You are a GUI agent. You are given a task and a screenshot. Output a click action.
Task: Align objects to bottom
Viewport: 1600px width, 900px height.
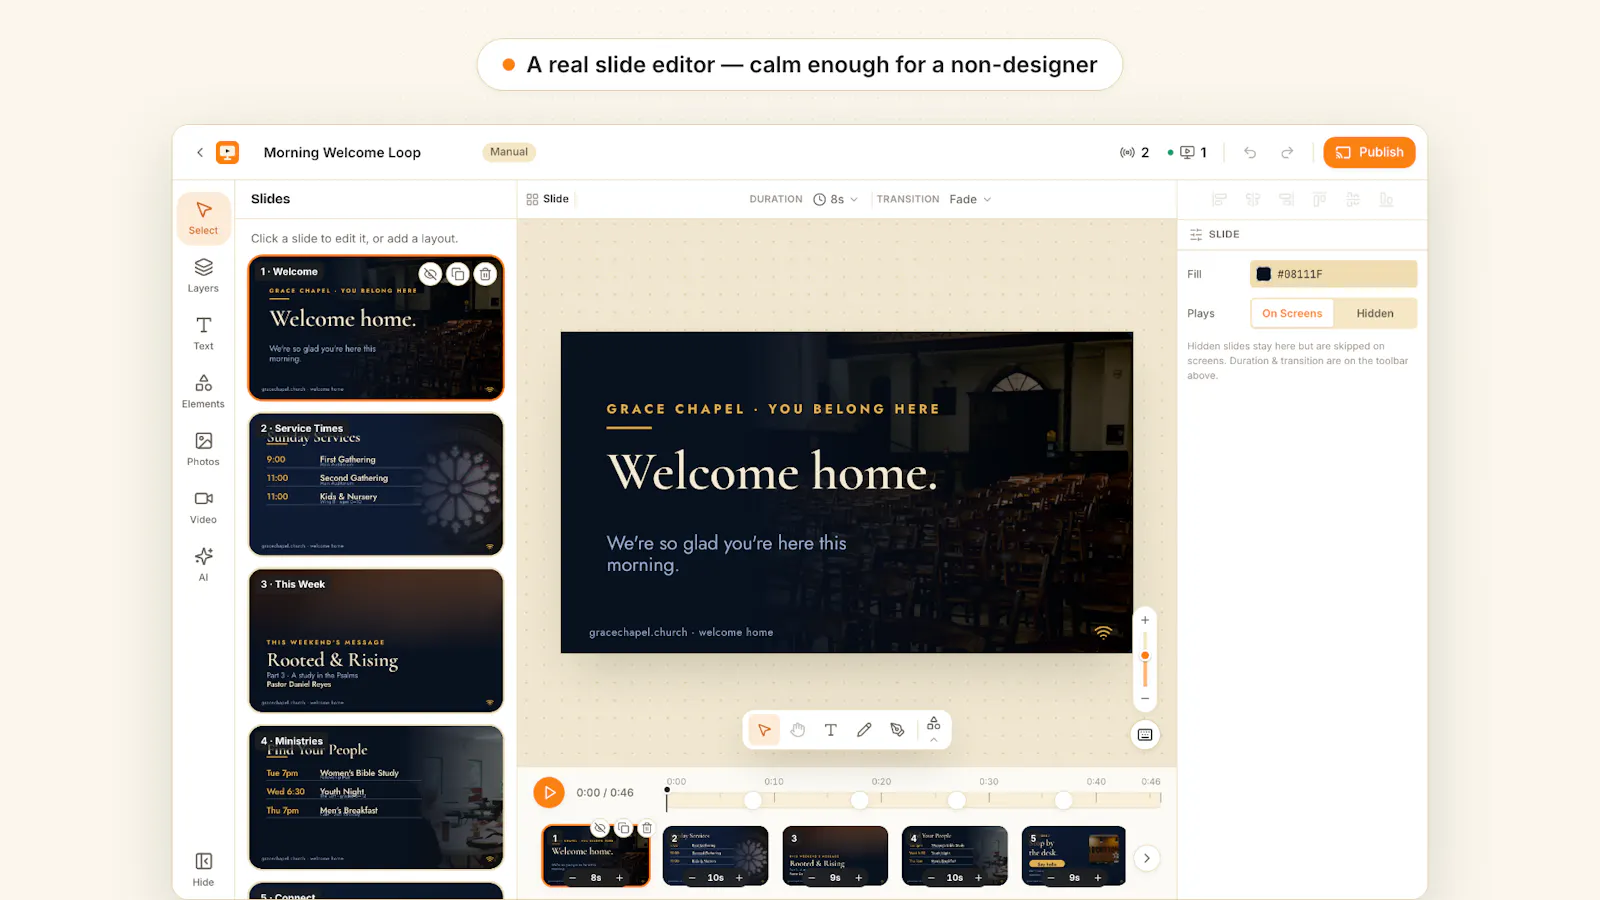tap(1386, 199)
